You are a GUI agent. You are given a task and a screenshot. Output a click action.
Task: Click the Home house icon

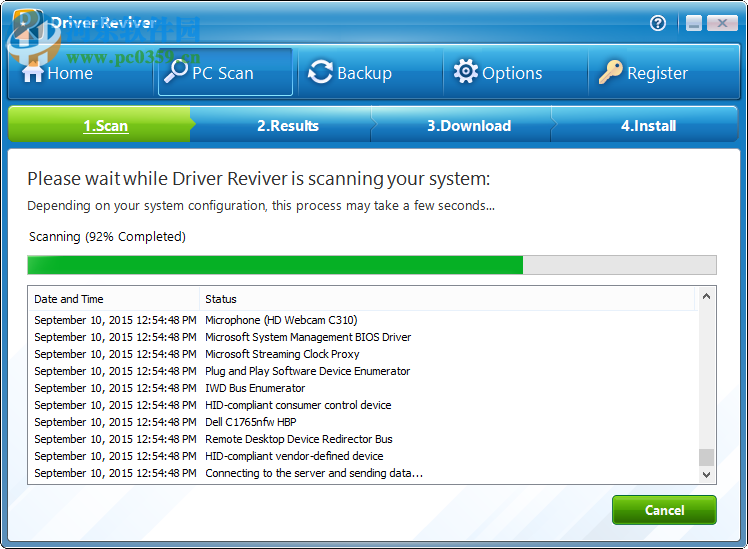(32, 73)
